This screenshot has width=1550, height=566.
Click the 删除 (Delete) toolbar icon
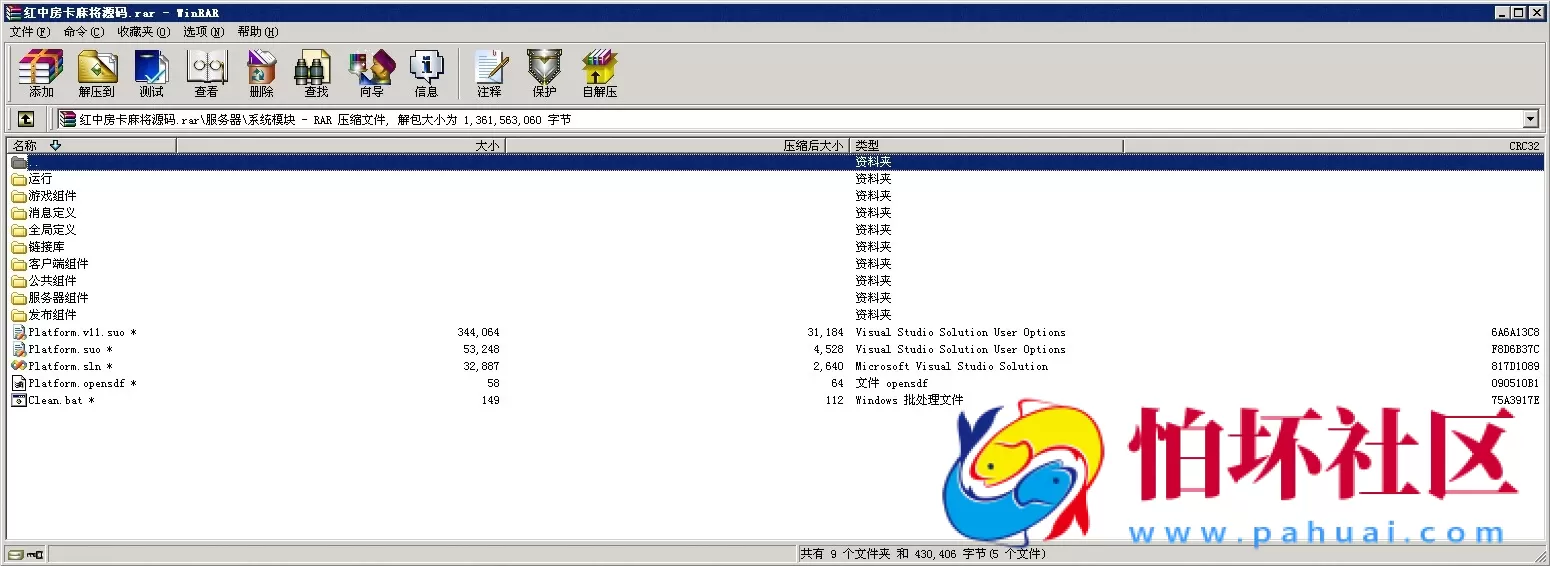pyautogui.click(x=261, y=73)
